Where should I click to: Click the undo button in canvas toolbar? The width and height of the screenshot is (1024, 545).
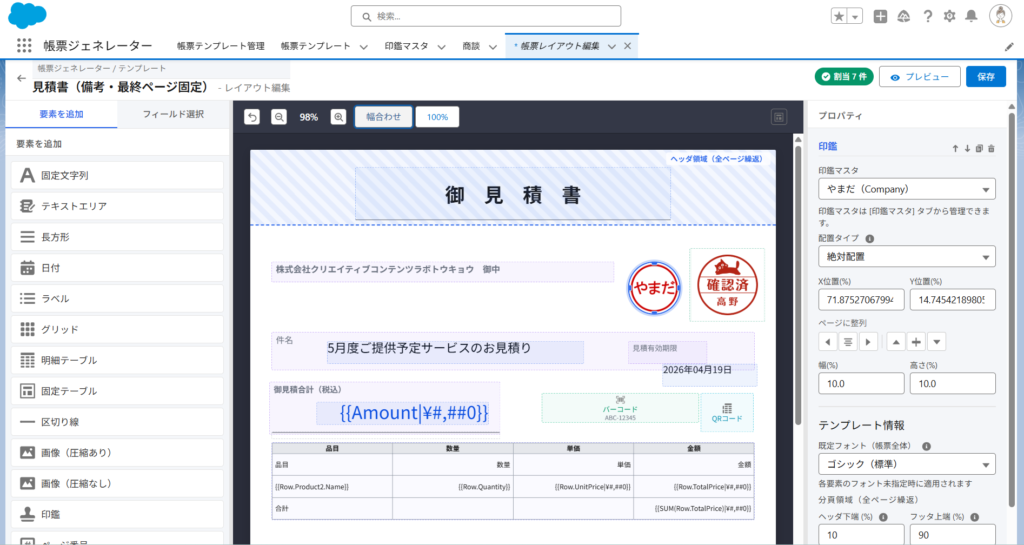tap(252, 117)
